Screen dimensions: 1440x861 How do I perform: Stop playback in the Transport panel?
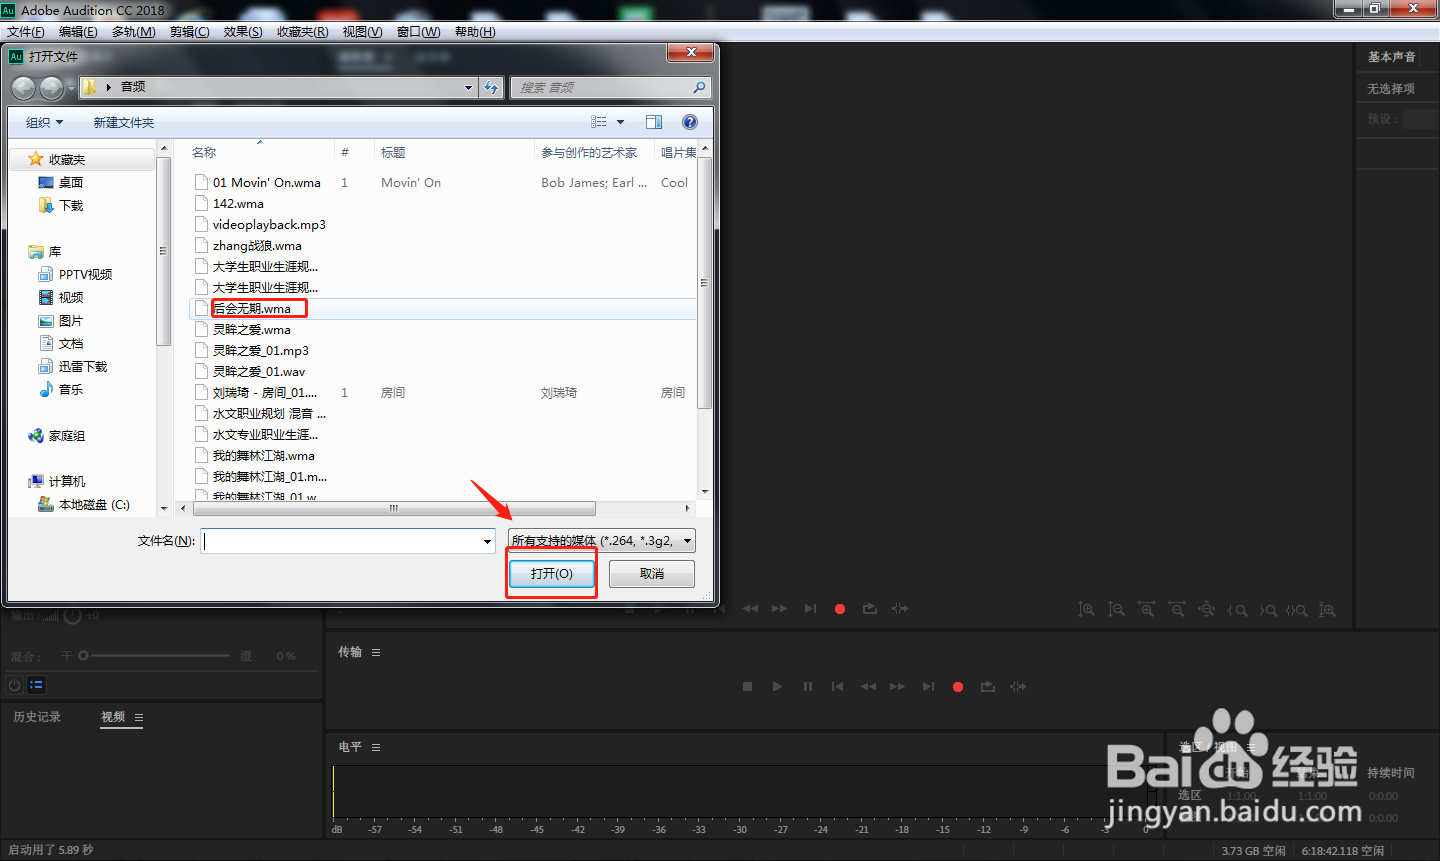click(x=747, y=687)
